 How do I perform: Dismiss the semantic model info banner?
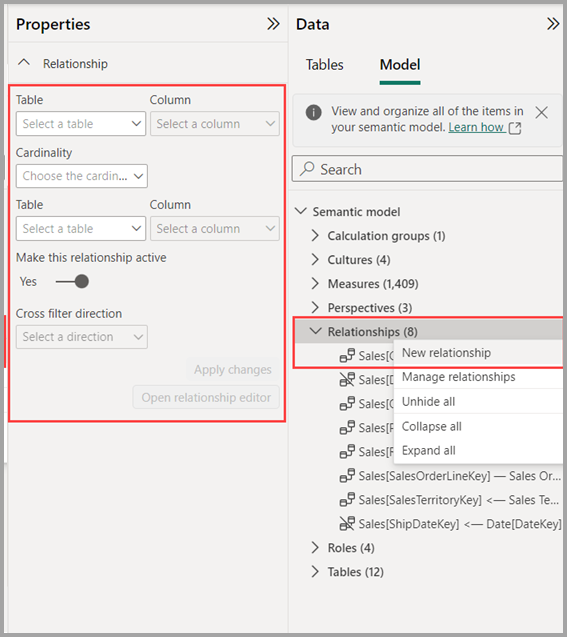point(541,112)
